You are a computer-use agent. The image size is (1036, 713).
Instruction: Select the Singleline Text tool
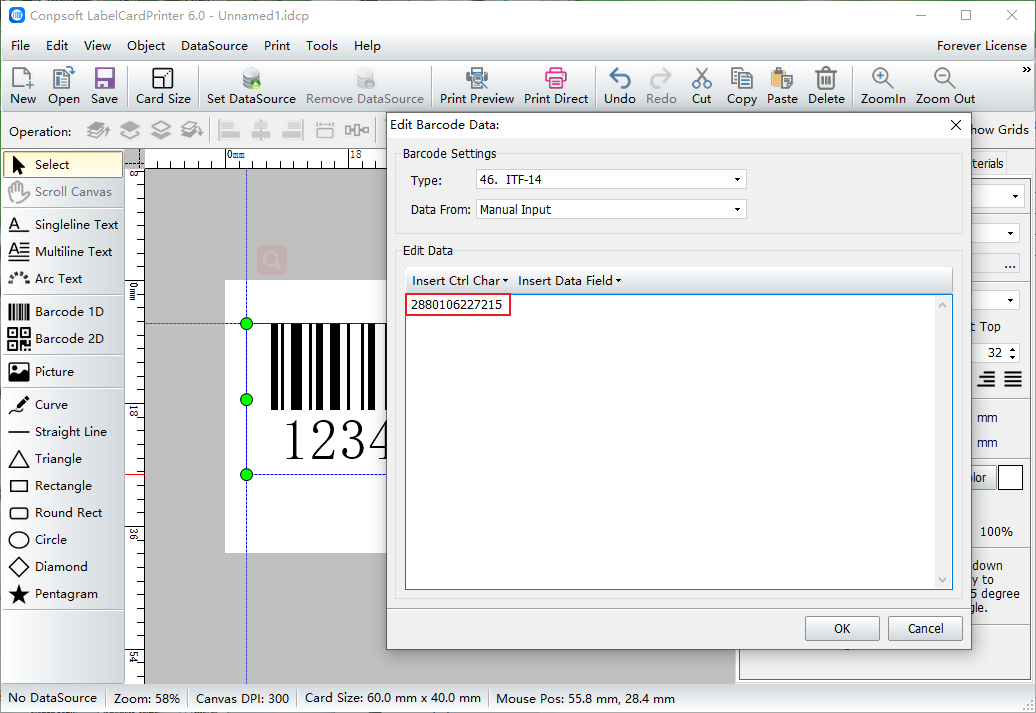coord(63,225)
